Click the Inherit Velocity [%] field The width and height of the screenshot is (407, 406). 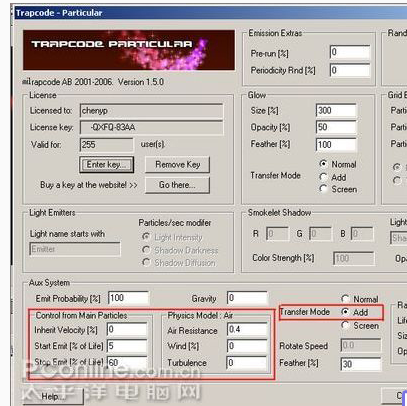[x=127, y=330]
